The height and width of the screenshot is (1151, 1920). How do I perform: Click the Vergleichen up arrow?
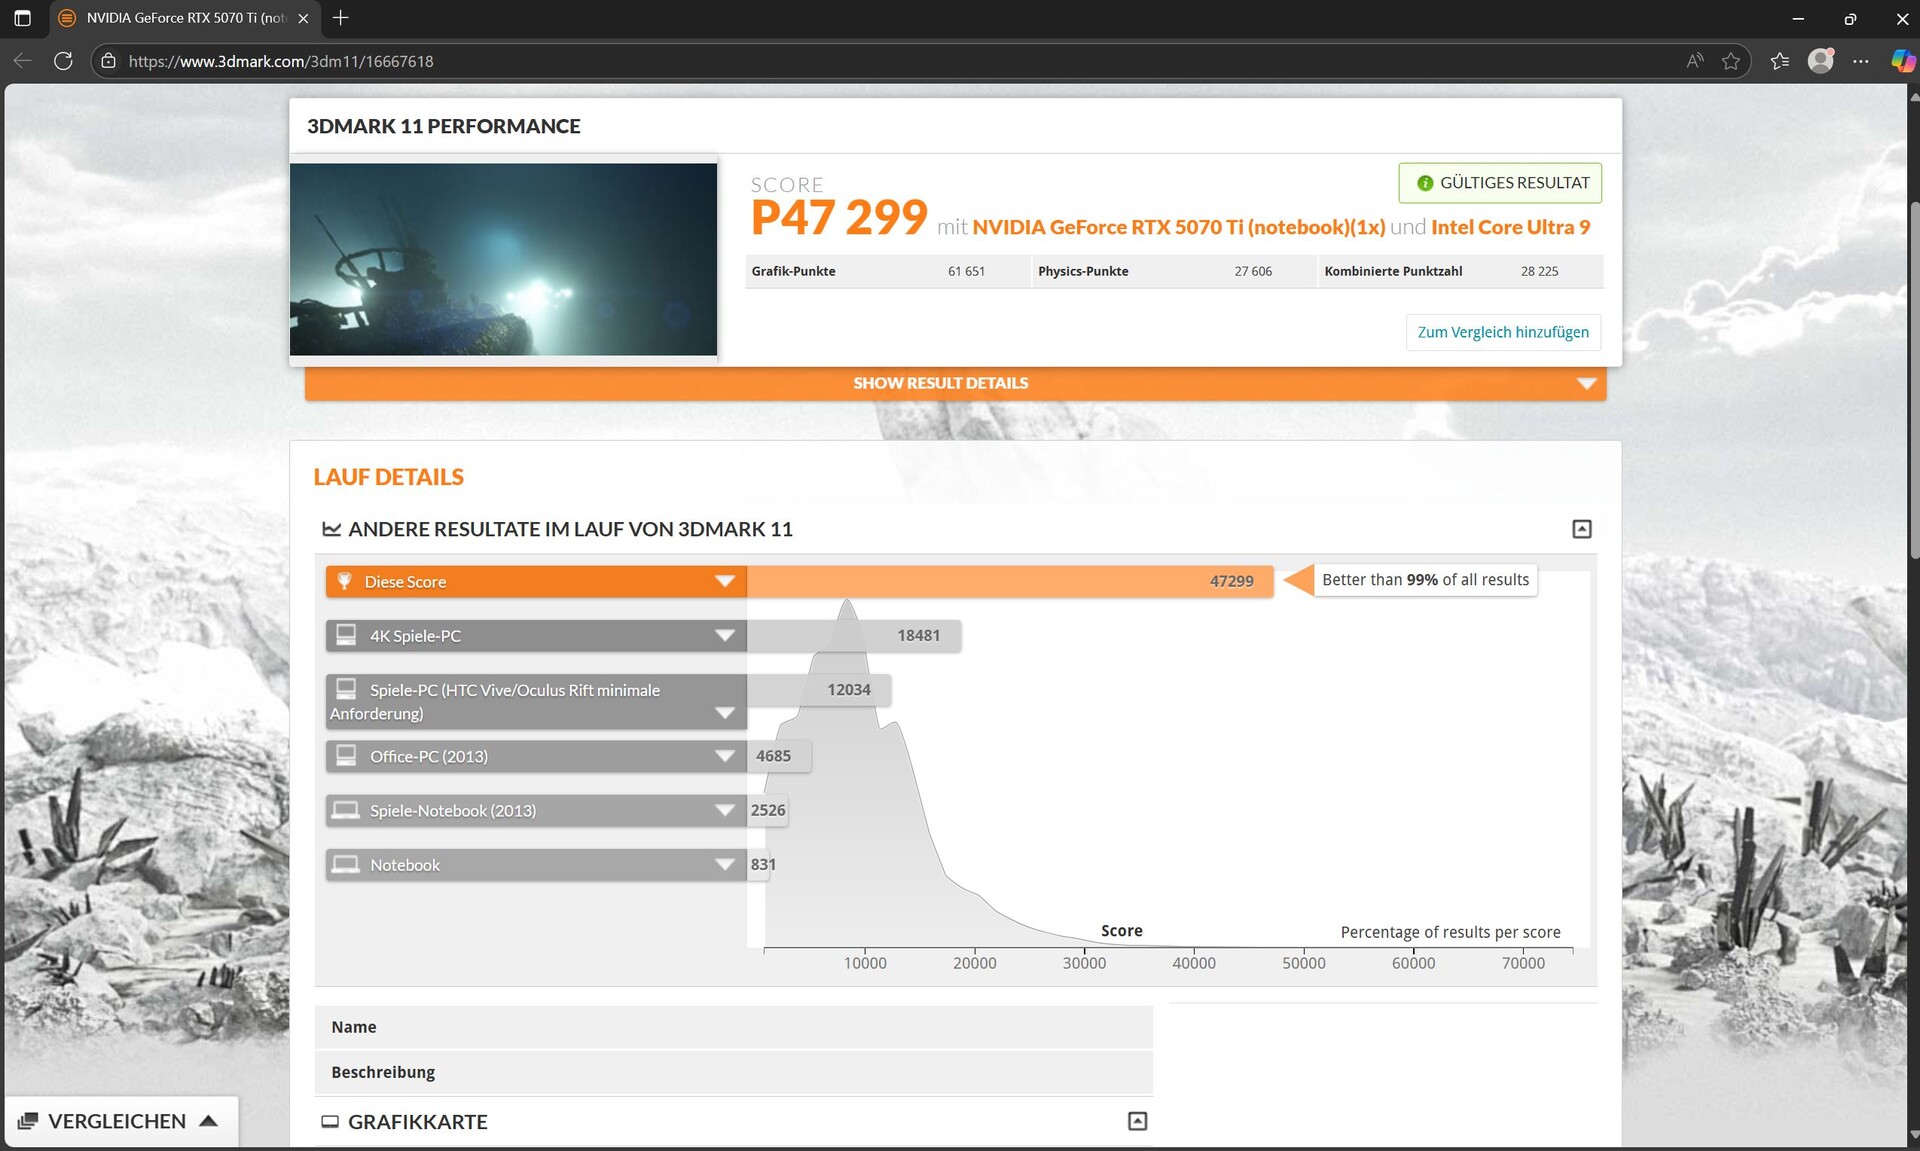click(x=209, y=1120)
